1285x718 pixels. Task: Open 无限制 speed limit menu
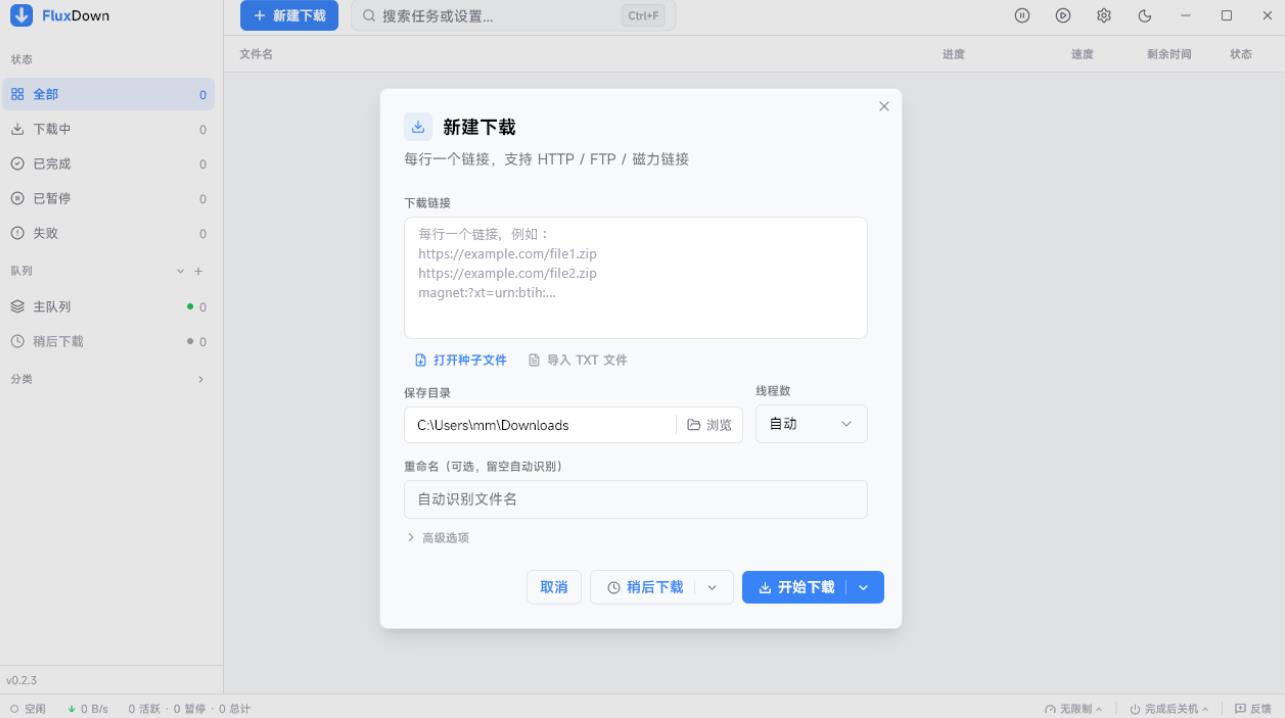click(x=1073, y=709)
